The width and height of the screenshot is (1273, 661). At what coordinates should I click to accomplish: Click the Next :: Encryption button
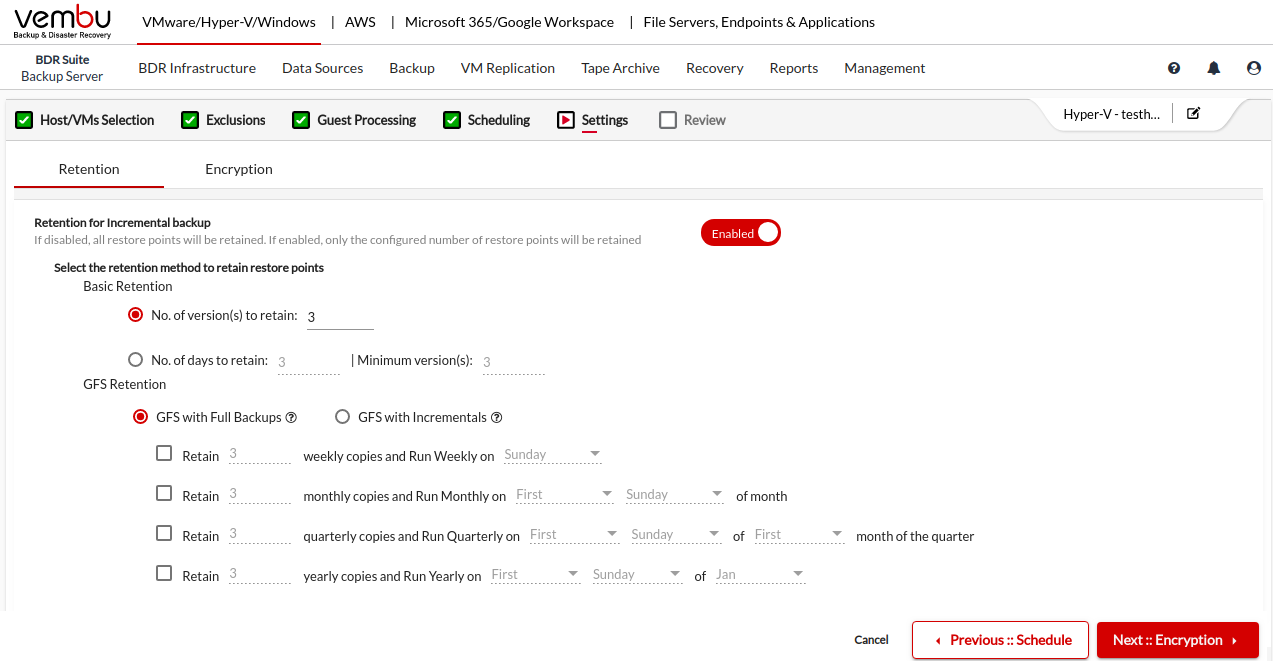pos(1177,640)
